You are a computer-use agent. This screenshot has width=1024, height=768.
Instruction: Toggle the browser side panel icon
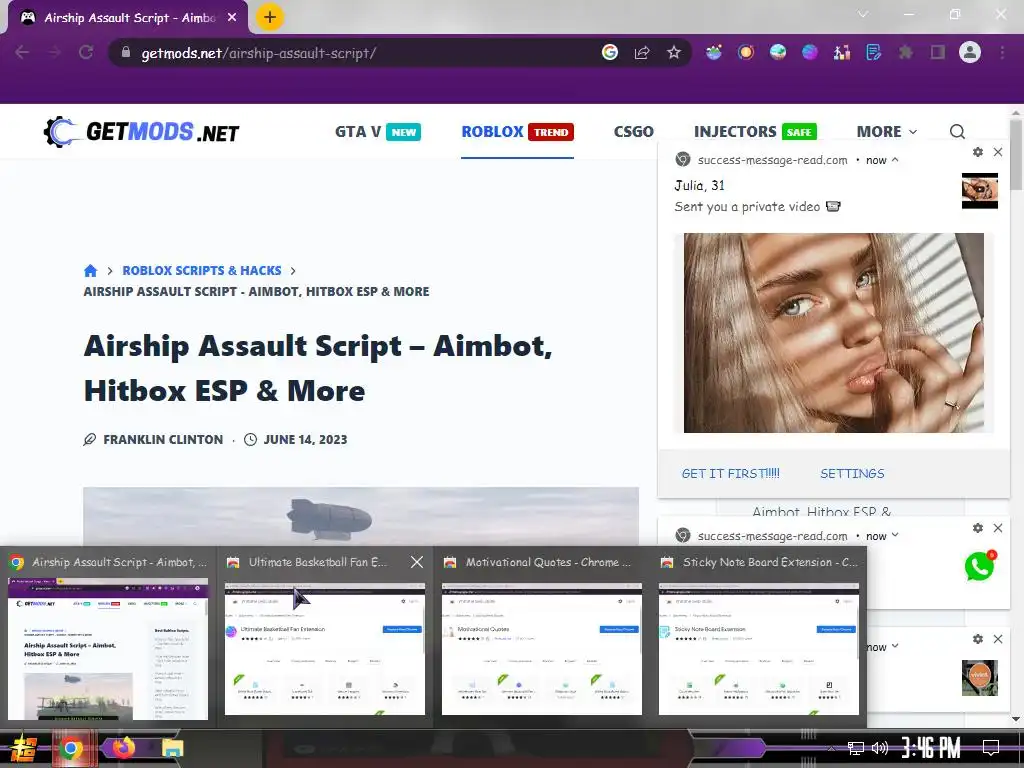coord(938,52)
